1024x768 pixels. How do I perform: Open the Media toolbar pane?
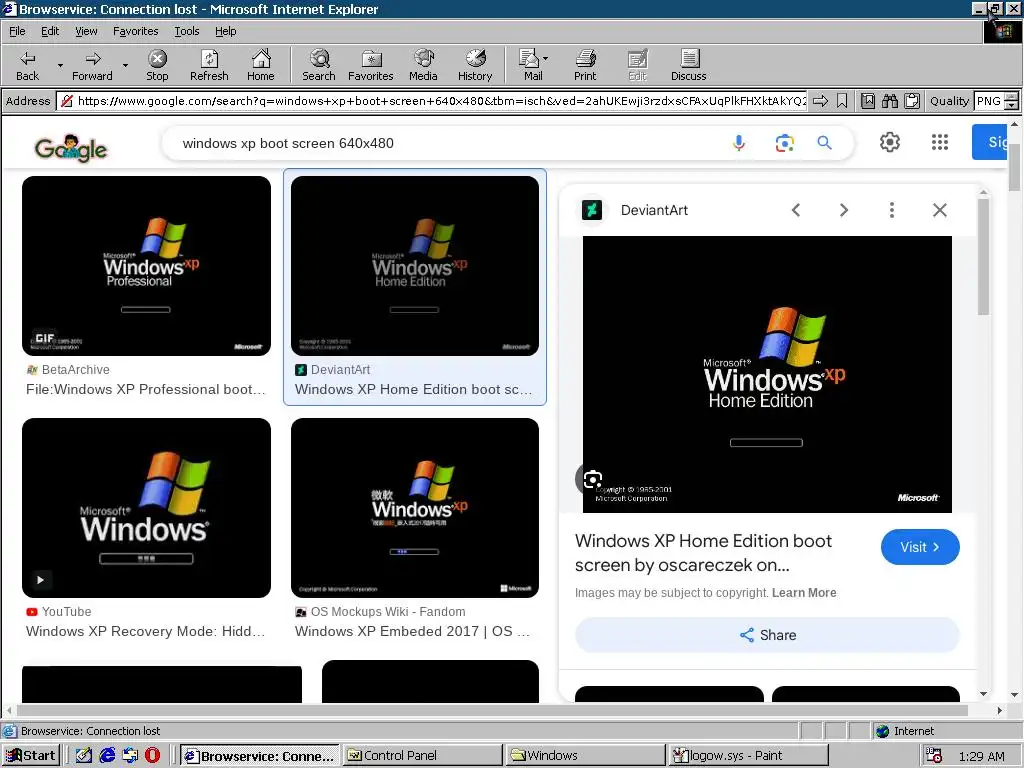pyautogui.click(x=423, y=65)
